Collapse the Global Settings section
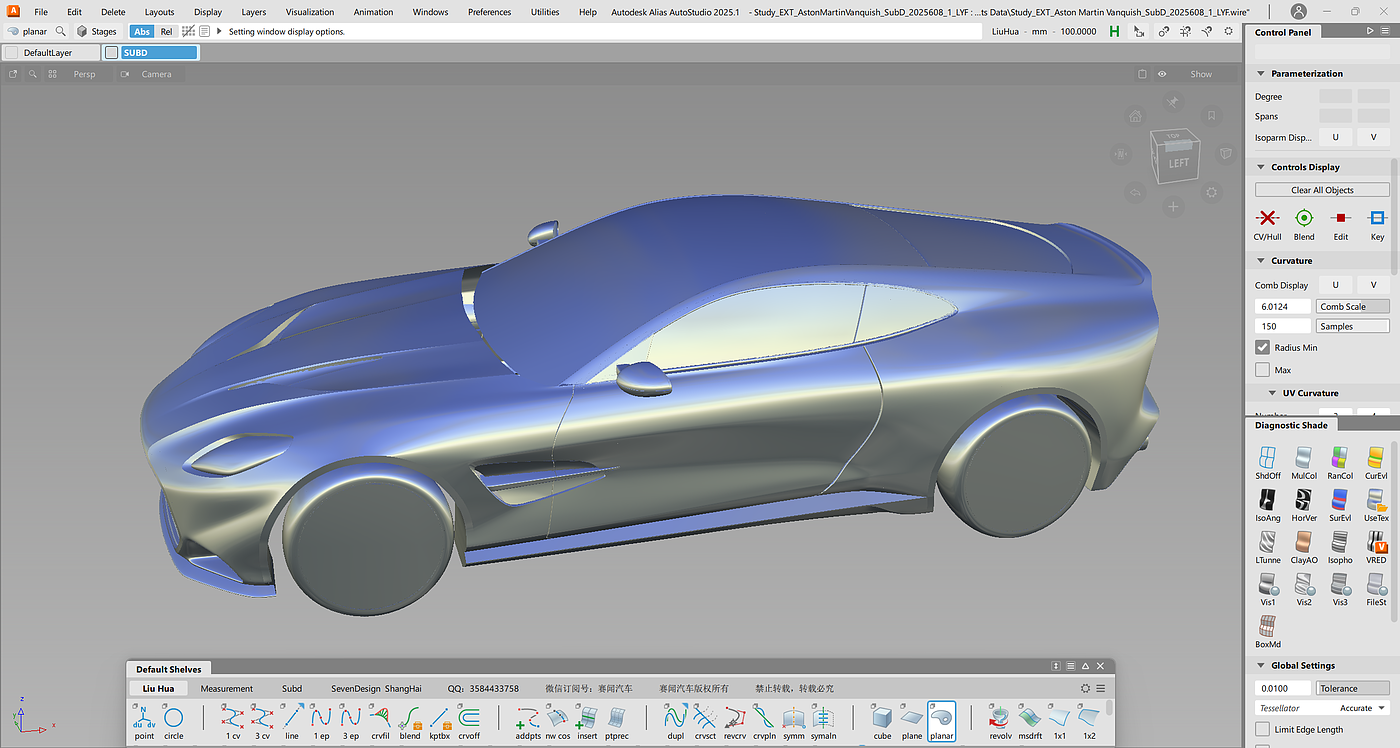Screen dimensions: 1400x748 tap(1261, 666)
